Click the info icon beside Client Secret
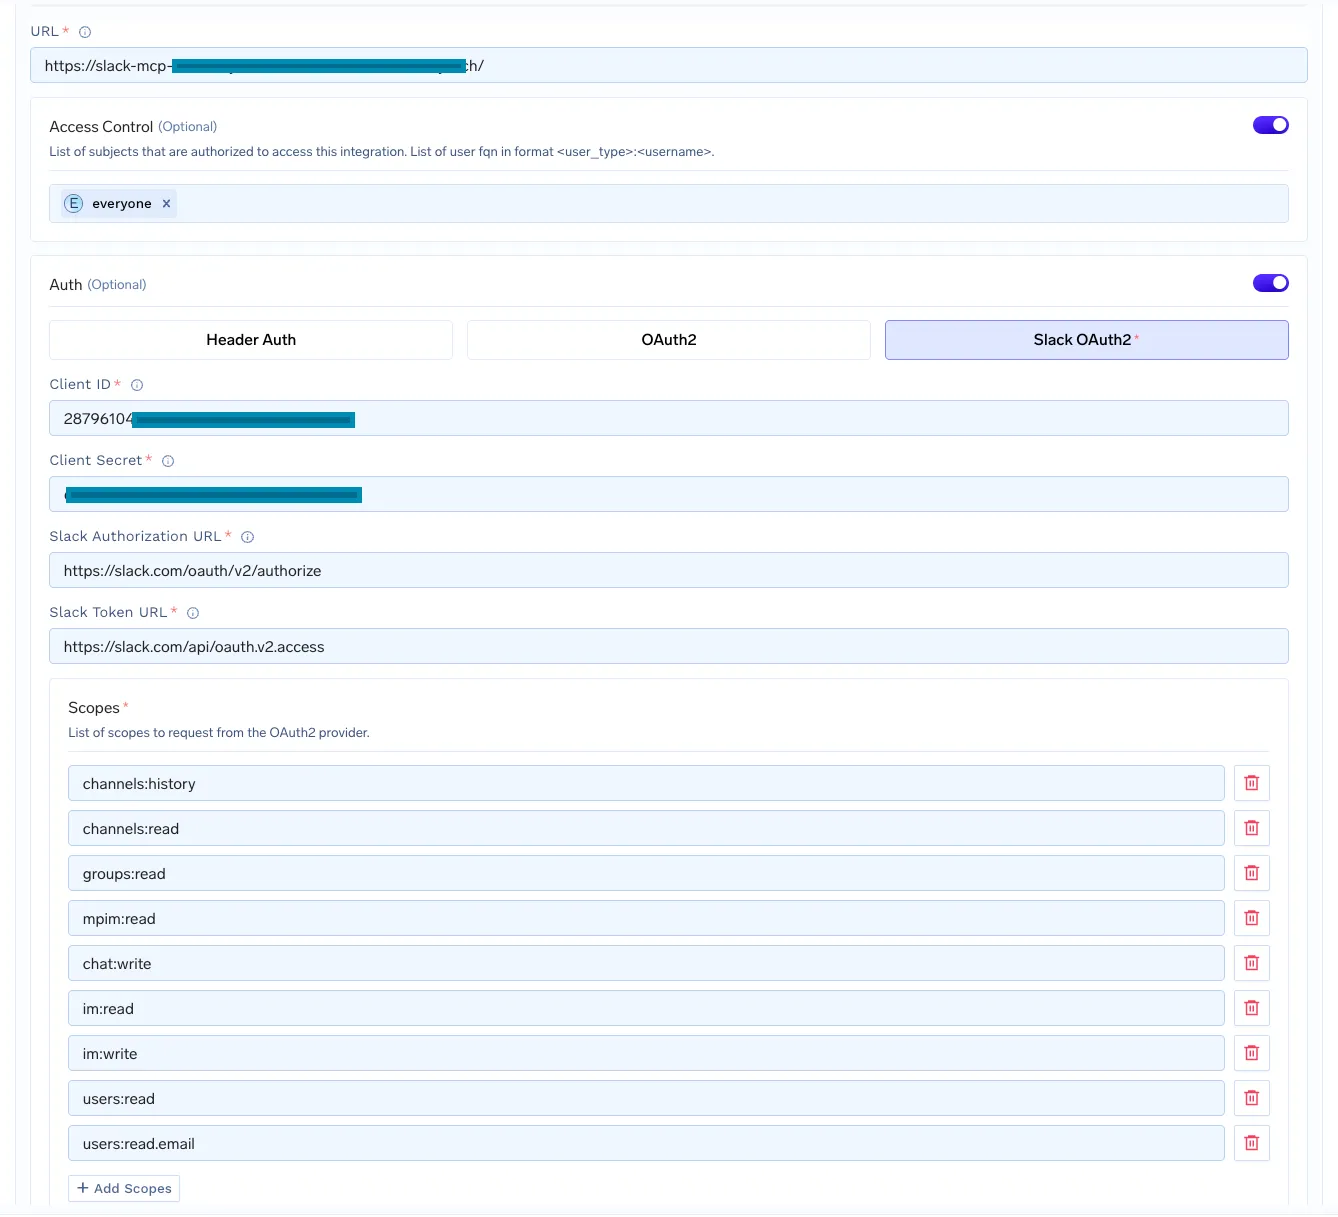 pyautogui.click(x=168, y=461)
